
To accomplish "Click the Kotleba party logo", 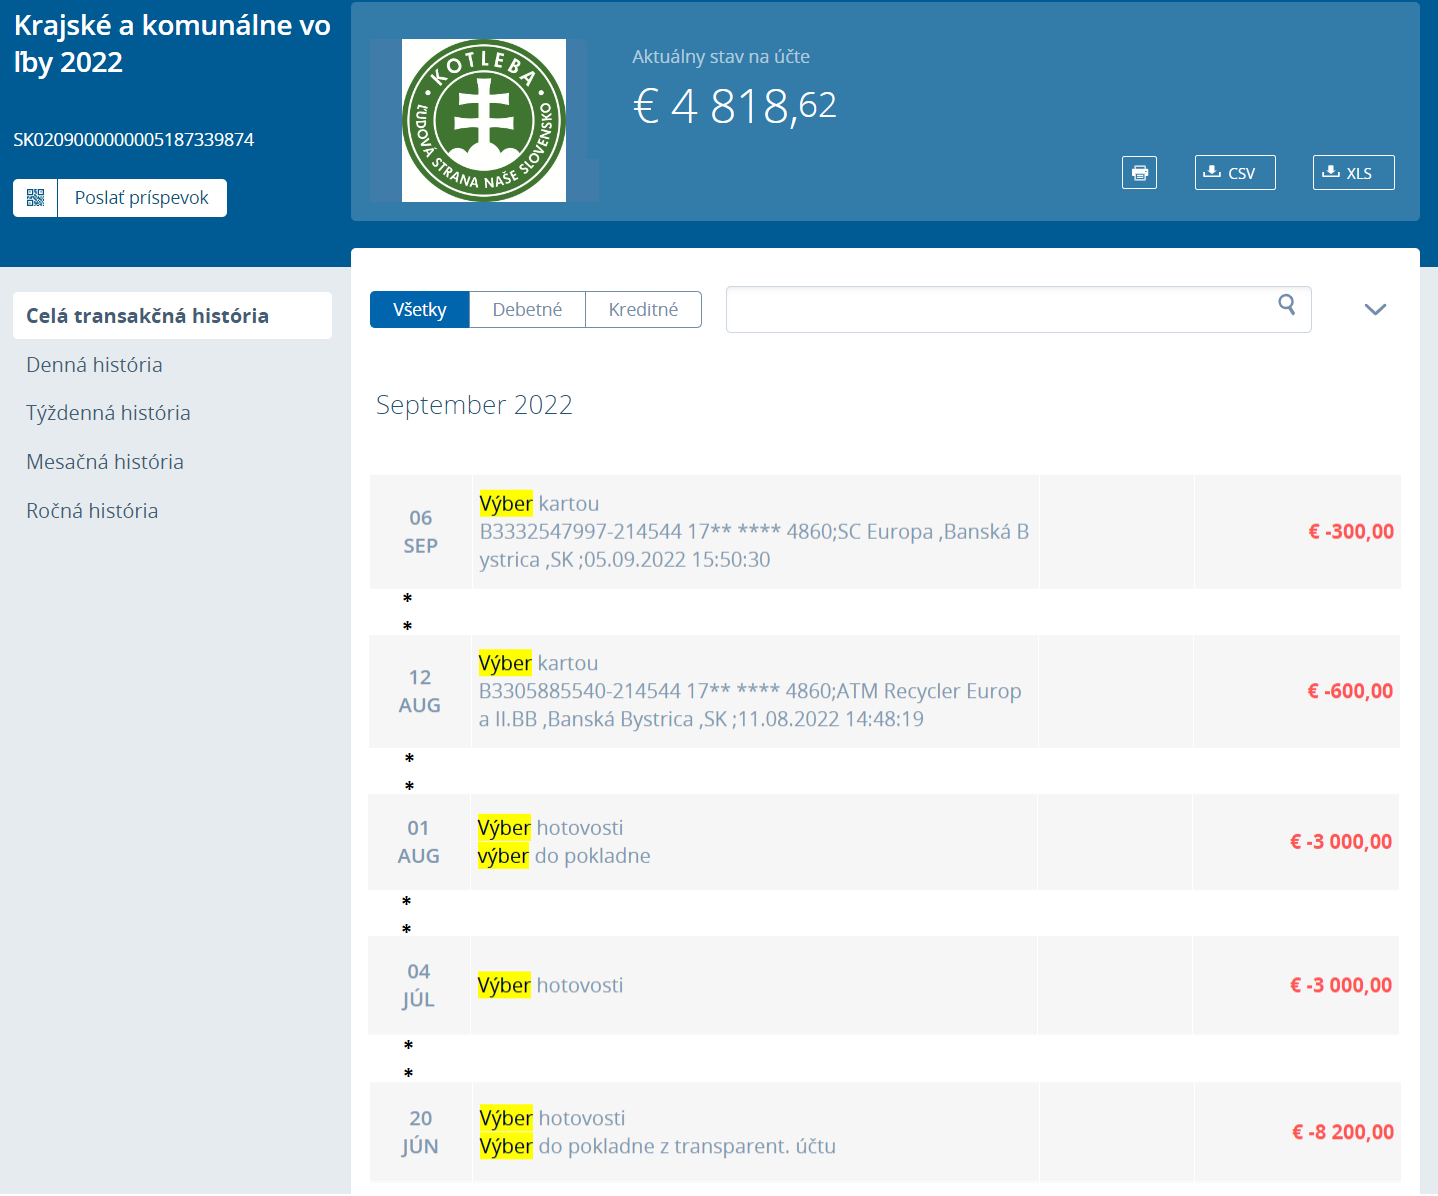I will tap(484, 121).
